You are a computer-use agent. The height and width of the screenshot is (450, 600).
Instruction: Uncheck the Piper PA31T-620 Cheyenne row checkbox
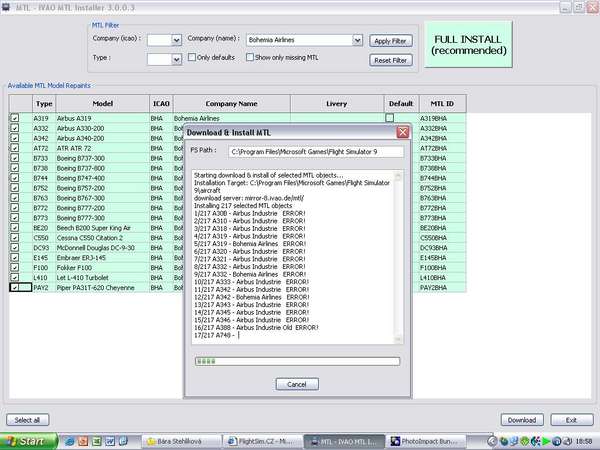14,287
